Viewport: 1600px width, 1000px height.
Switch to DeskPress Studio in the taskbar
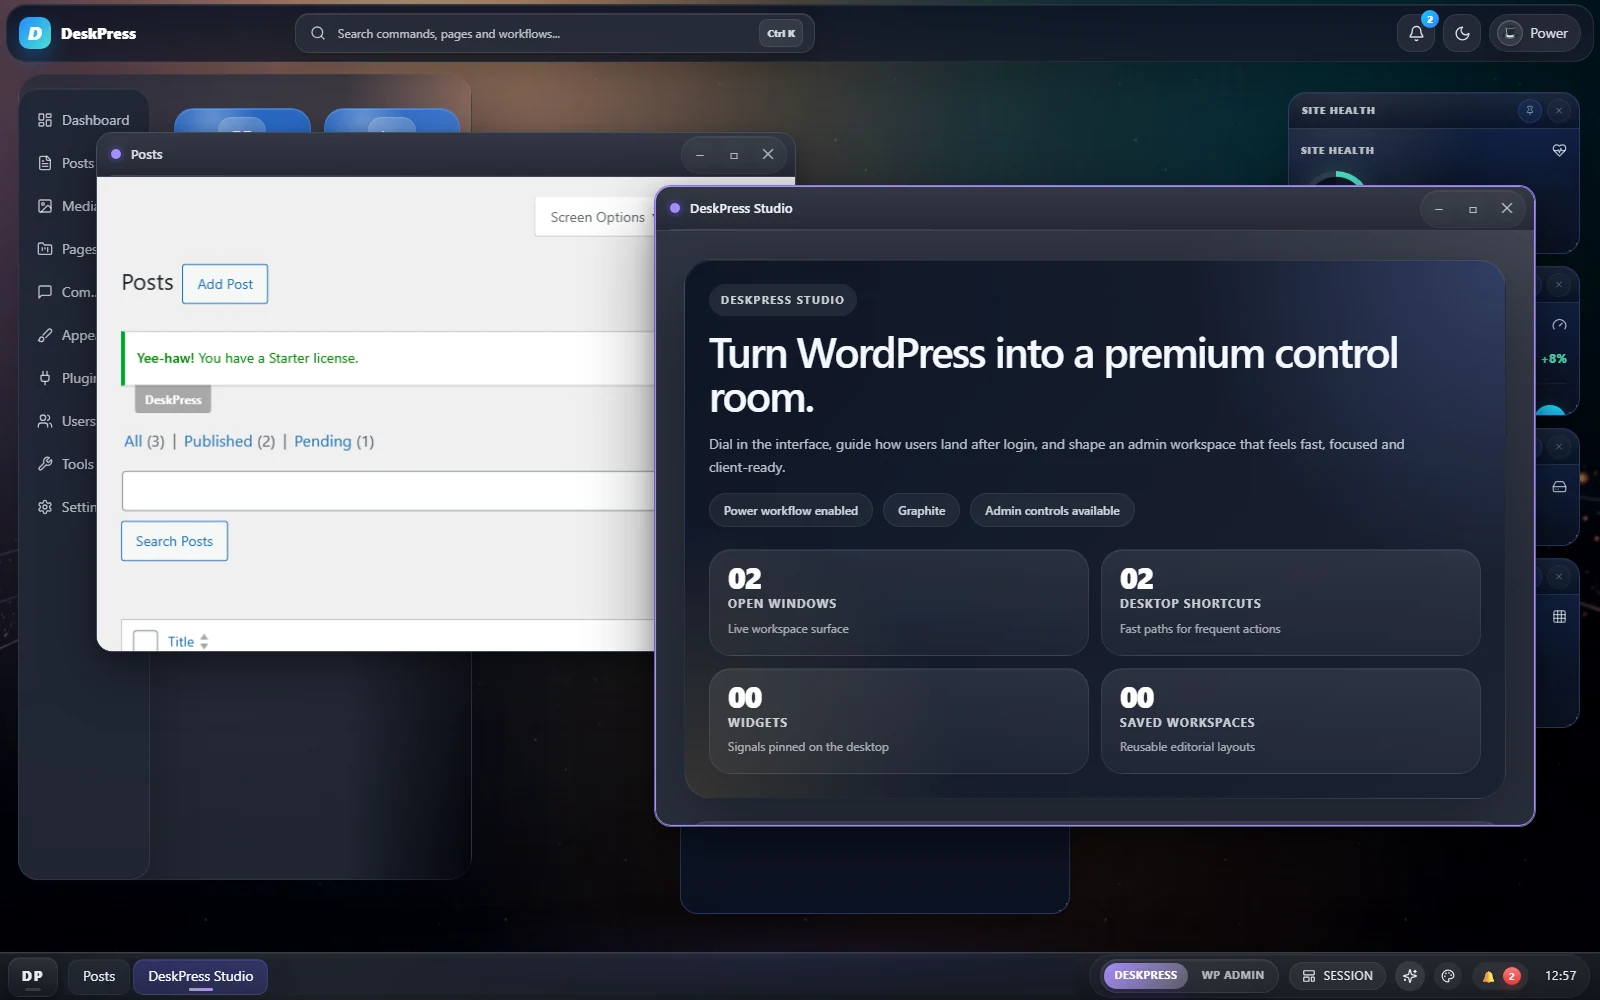(201, 976)
